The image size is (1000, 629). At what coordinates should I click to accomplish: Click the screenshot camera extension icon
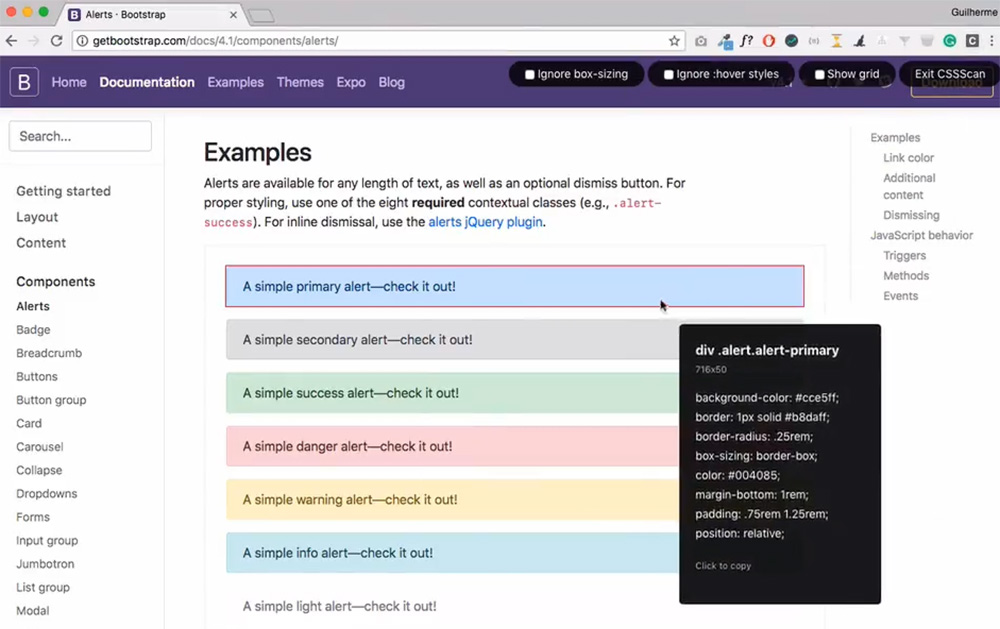tap(702, 41)
